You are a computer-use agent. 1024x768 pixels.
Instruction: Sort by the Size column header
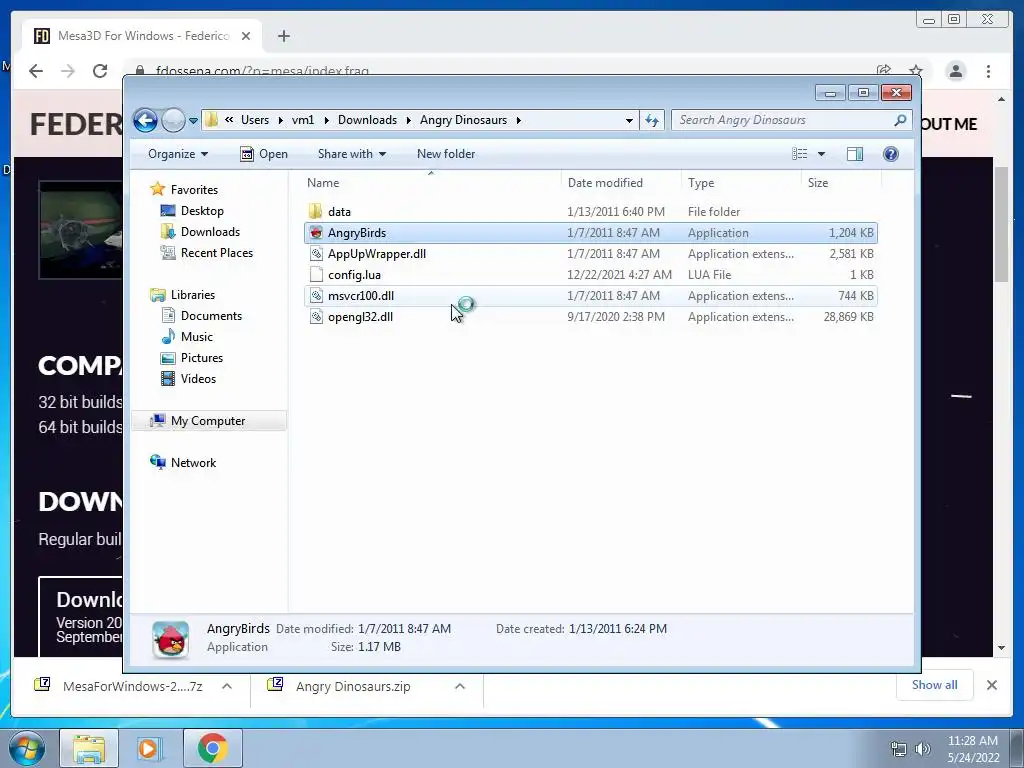(841, 183)
